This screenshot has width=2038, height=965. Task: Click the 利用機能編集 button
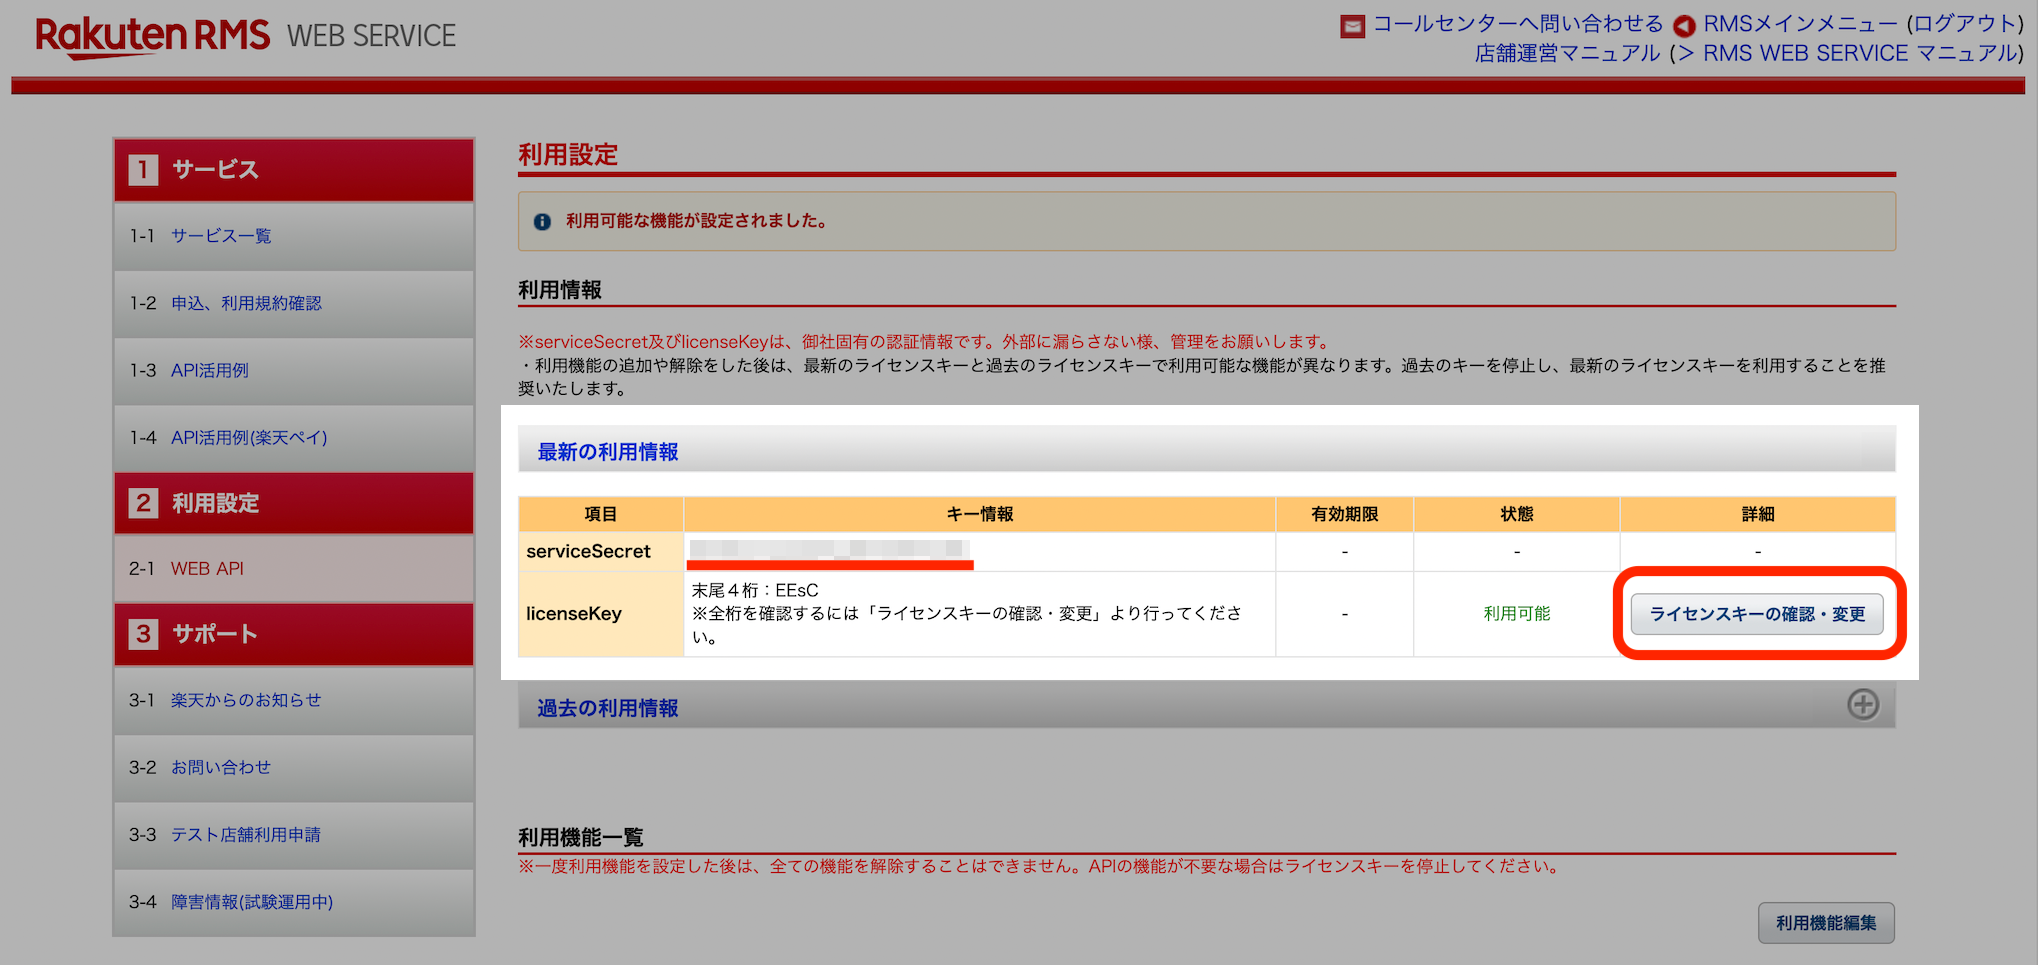tap(1825, 923)
